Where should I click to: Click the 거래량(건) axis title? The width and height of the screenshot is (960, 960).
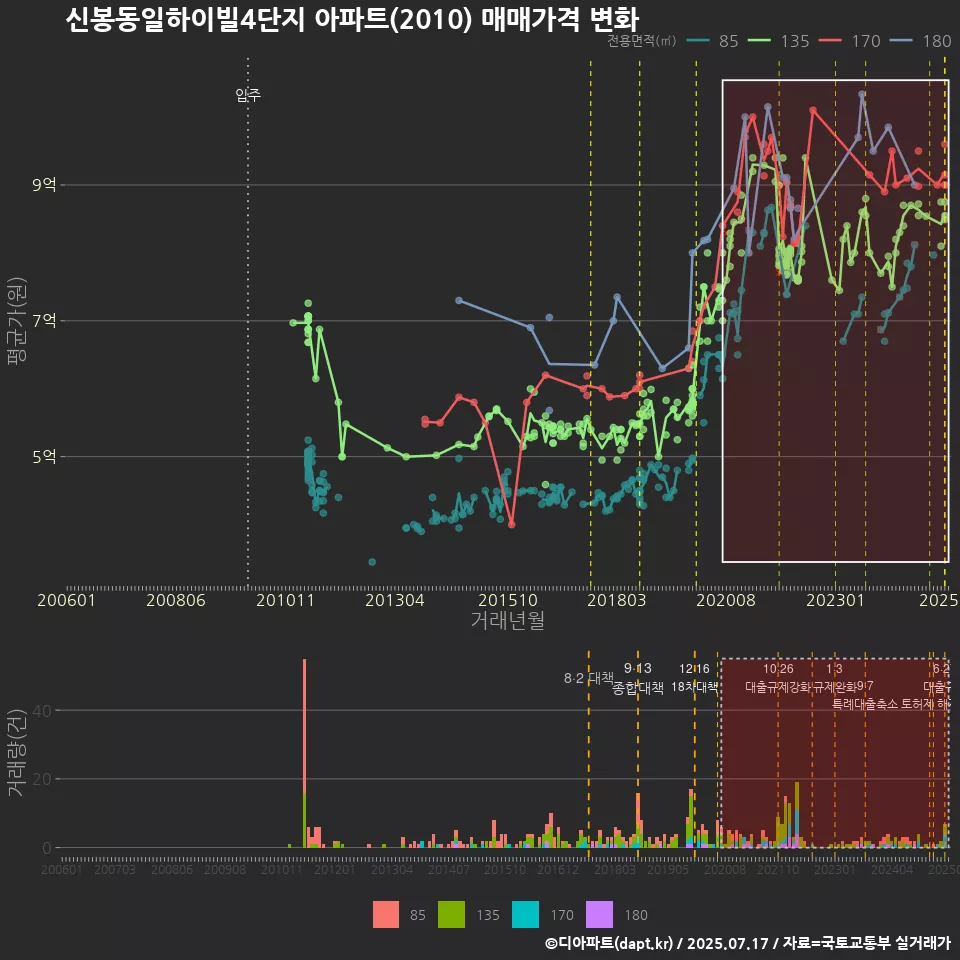pos(17,752)
